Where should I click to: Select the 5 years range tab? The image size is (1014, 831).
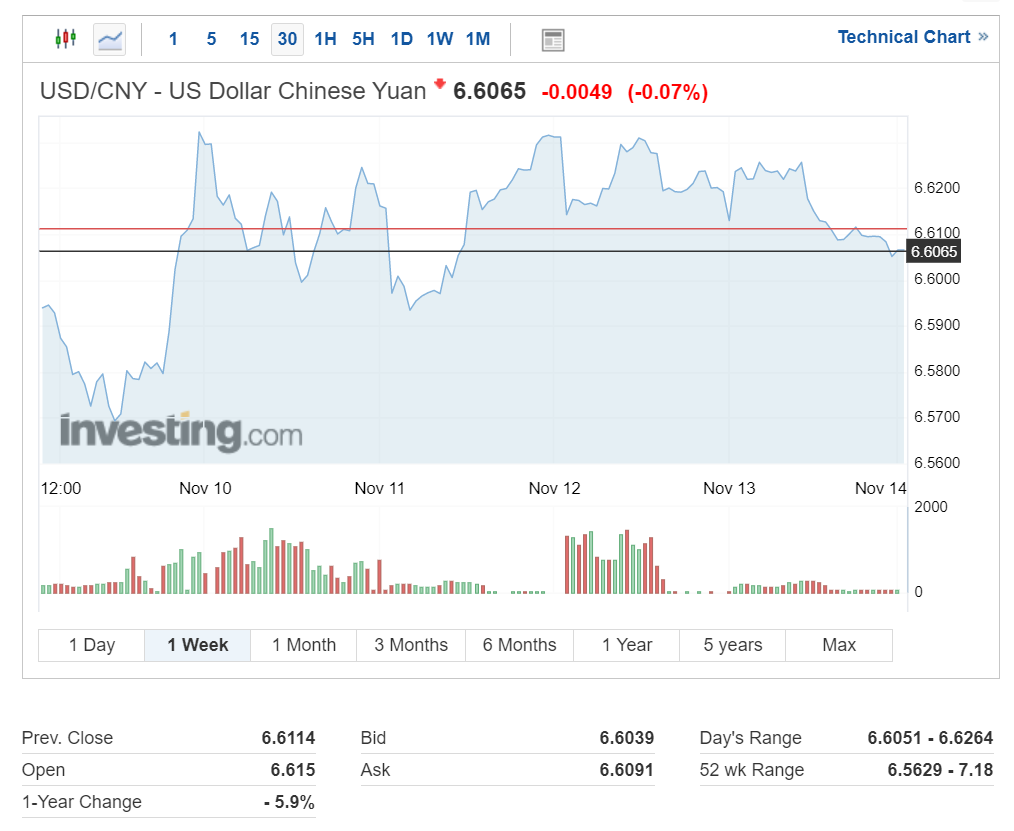pyautogui.click(x=733, y=645)
